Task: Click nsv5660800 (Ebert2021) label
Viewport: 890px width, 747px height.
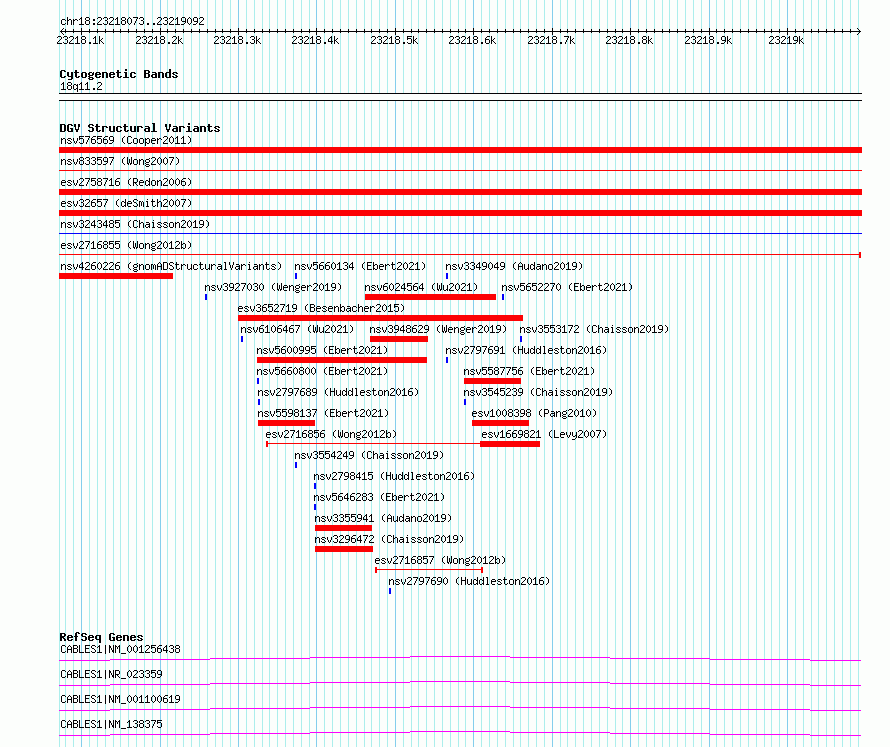Action: point(322,371)
